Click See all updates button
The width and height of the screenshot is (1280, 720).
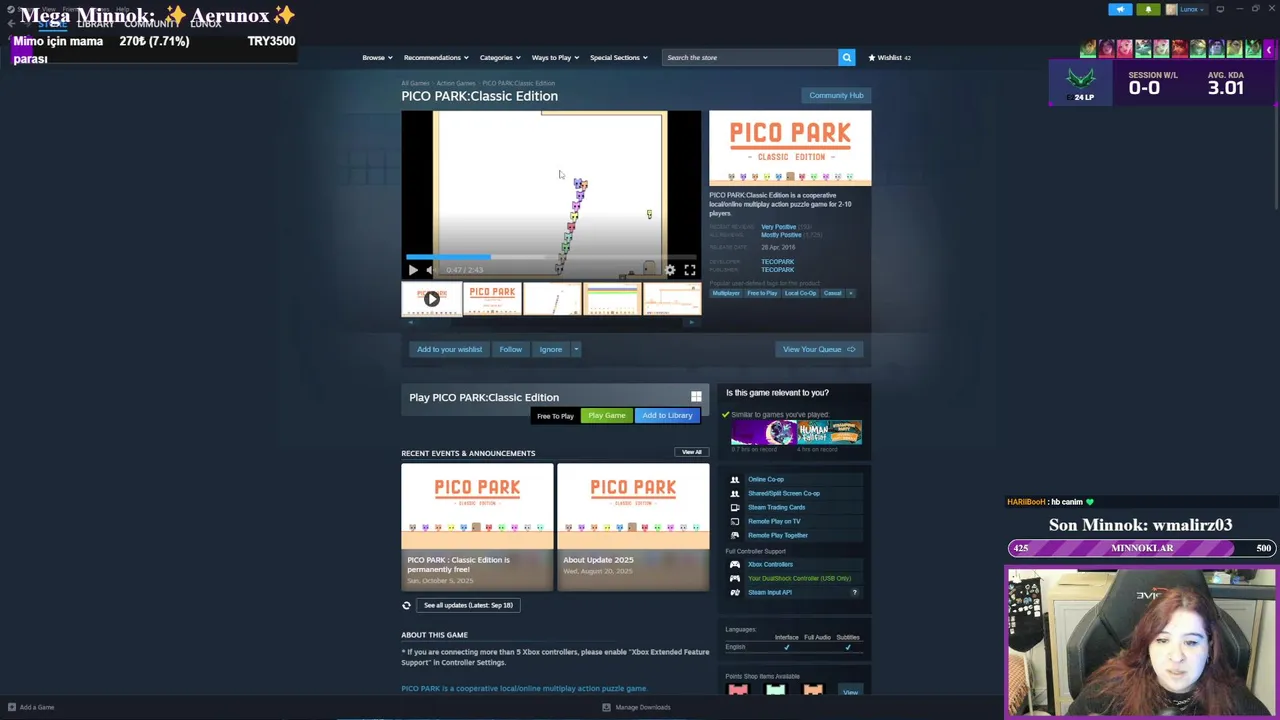468,605
